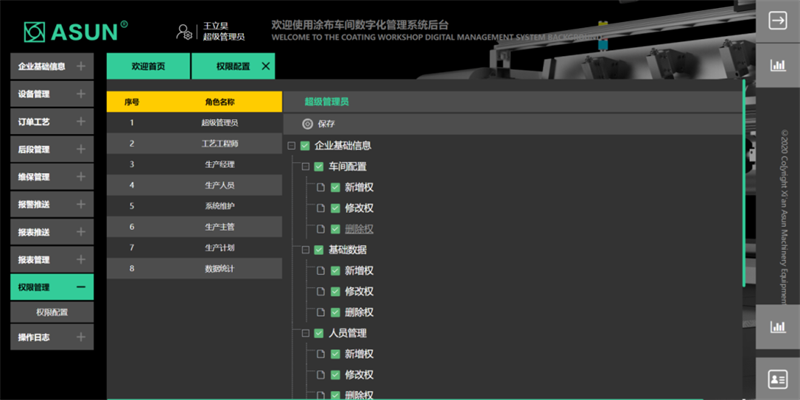Toggle 修改权 checkbox under 基础数据
The height and width of the screenshot is (400, 800).
336,291
